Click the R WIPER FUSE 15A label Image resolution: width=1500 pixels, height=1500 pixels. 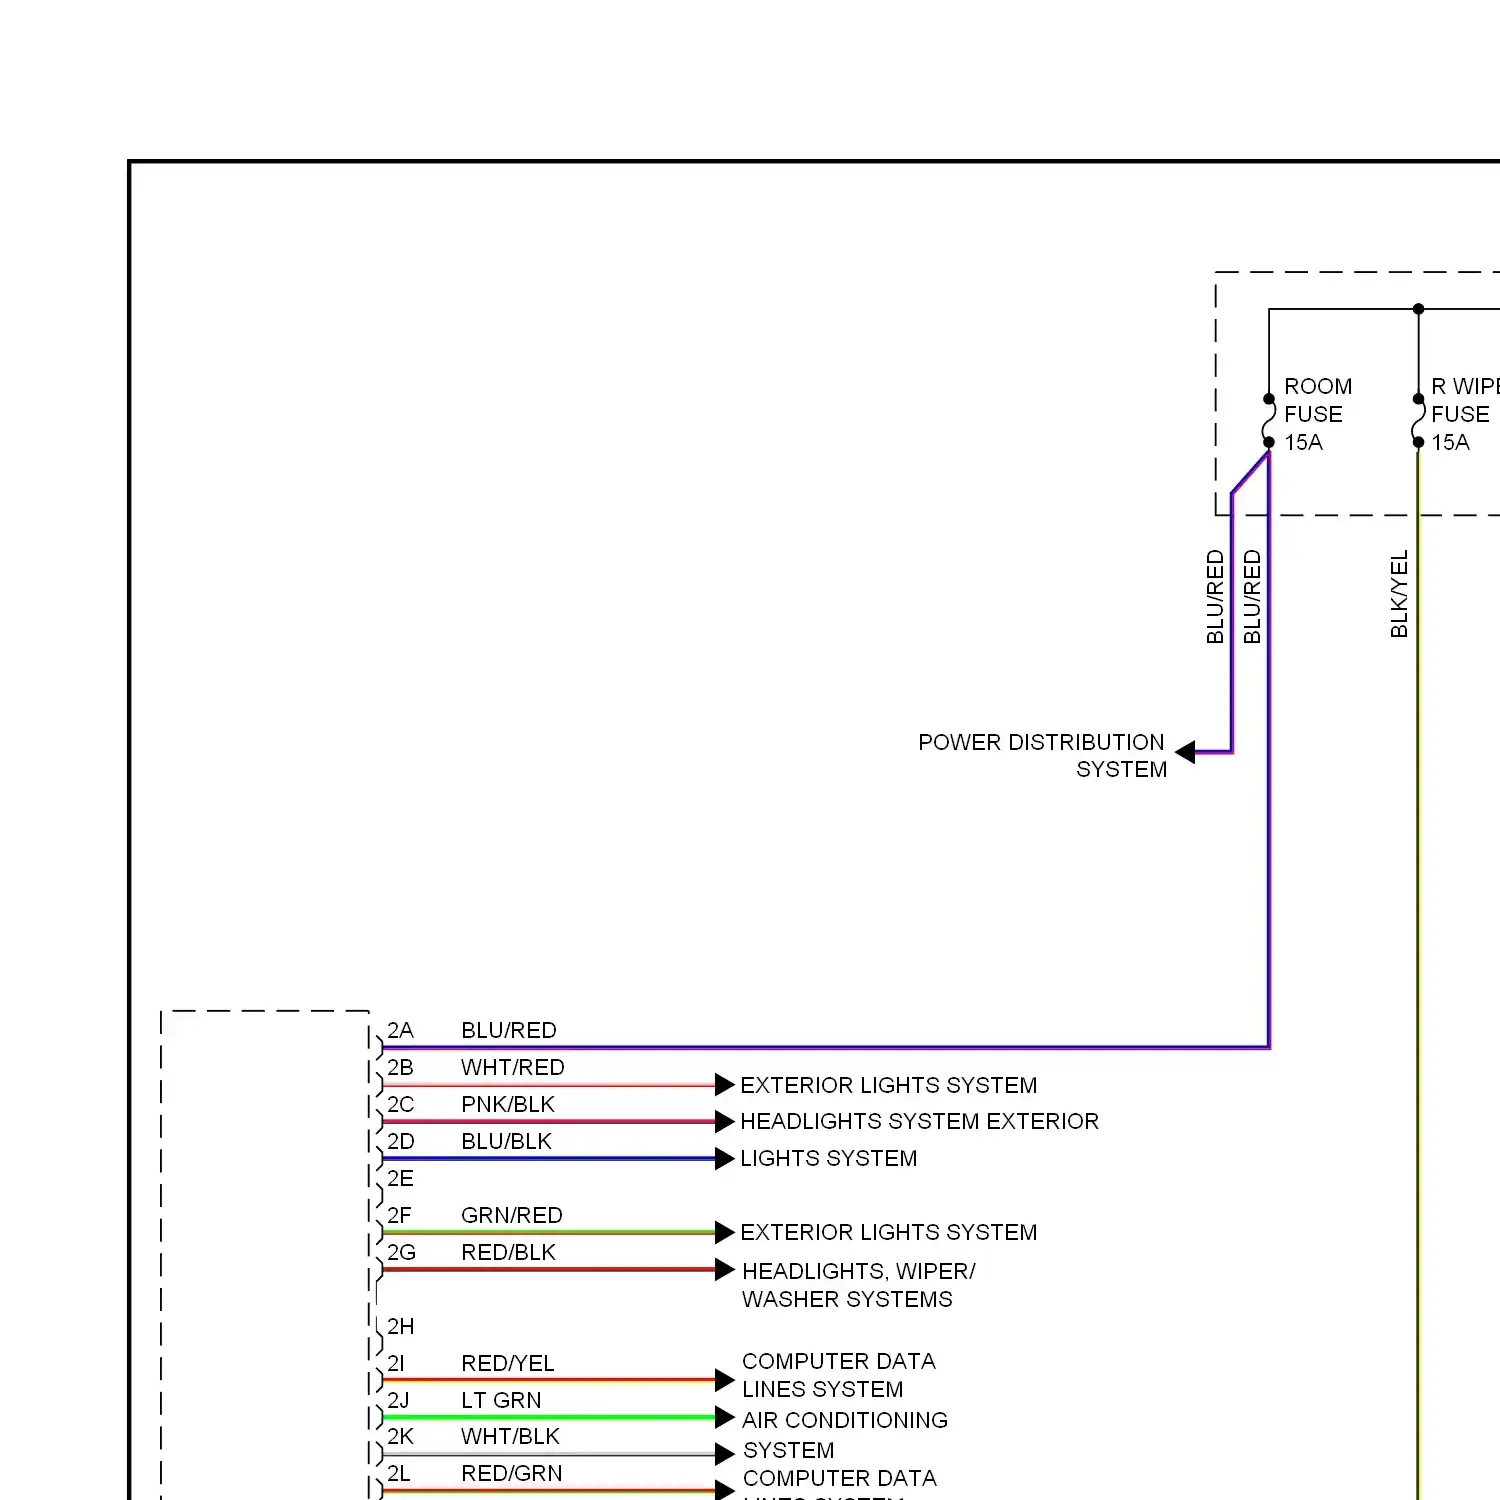1465,414
